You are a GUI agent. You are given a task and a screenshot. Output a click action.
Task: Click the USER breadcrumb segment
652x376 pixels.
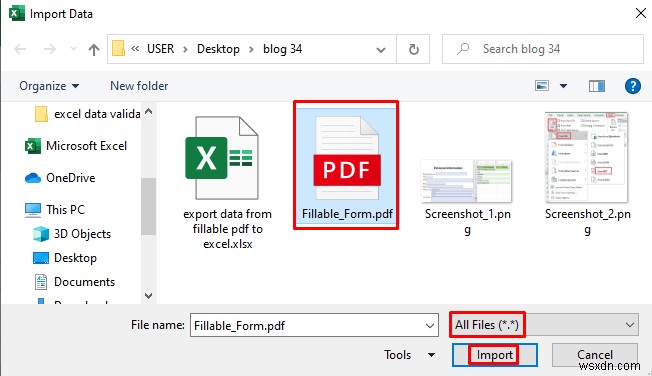[161, 49]
